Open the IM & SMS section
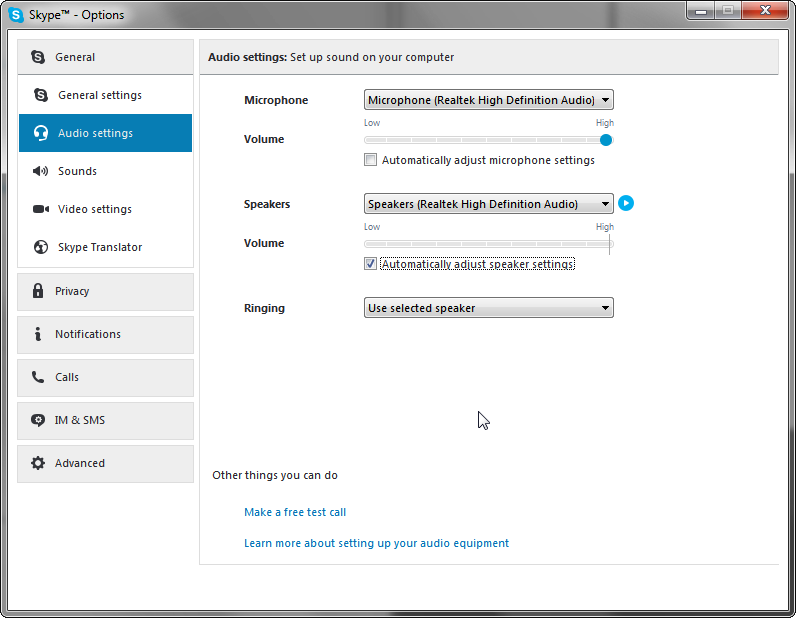Image resolution: width=796 pixels, height=618 pixels. pos(106,421)
